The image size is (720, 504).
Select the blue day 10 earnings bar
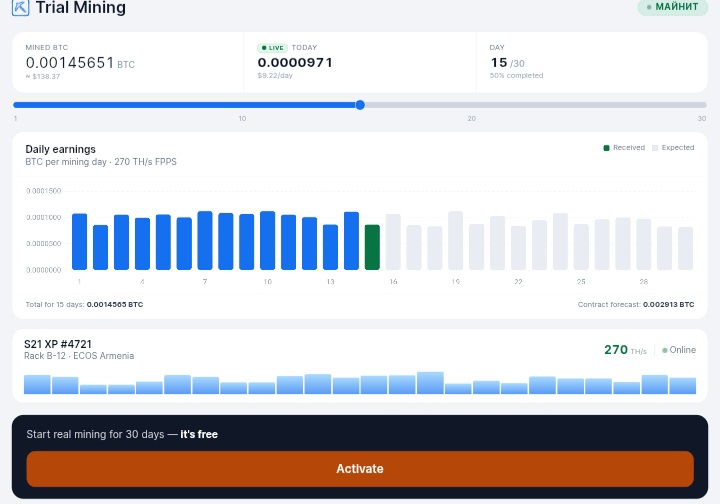268,240
